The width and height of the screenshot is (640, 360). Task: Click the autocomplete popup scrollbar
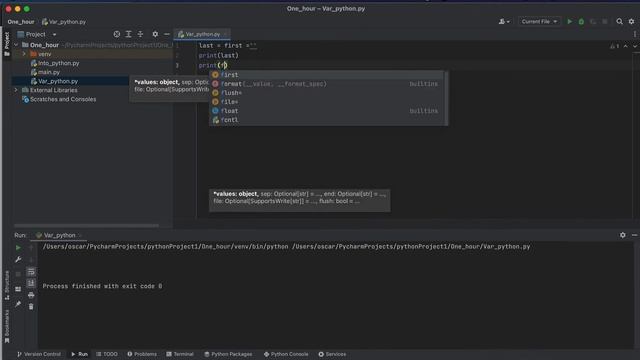[446, 98]
